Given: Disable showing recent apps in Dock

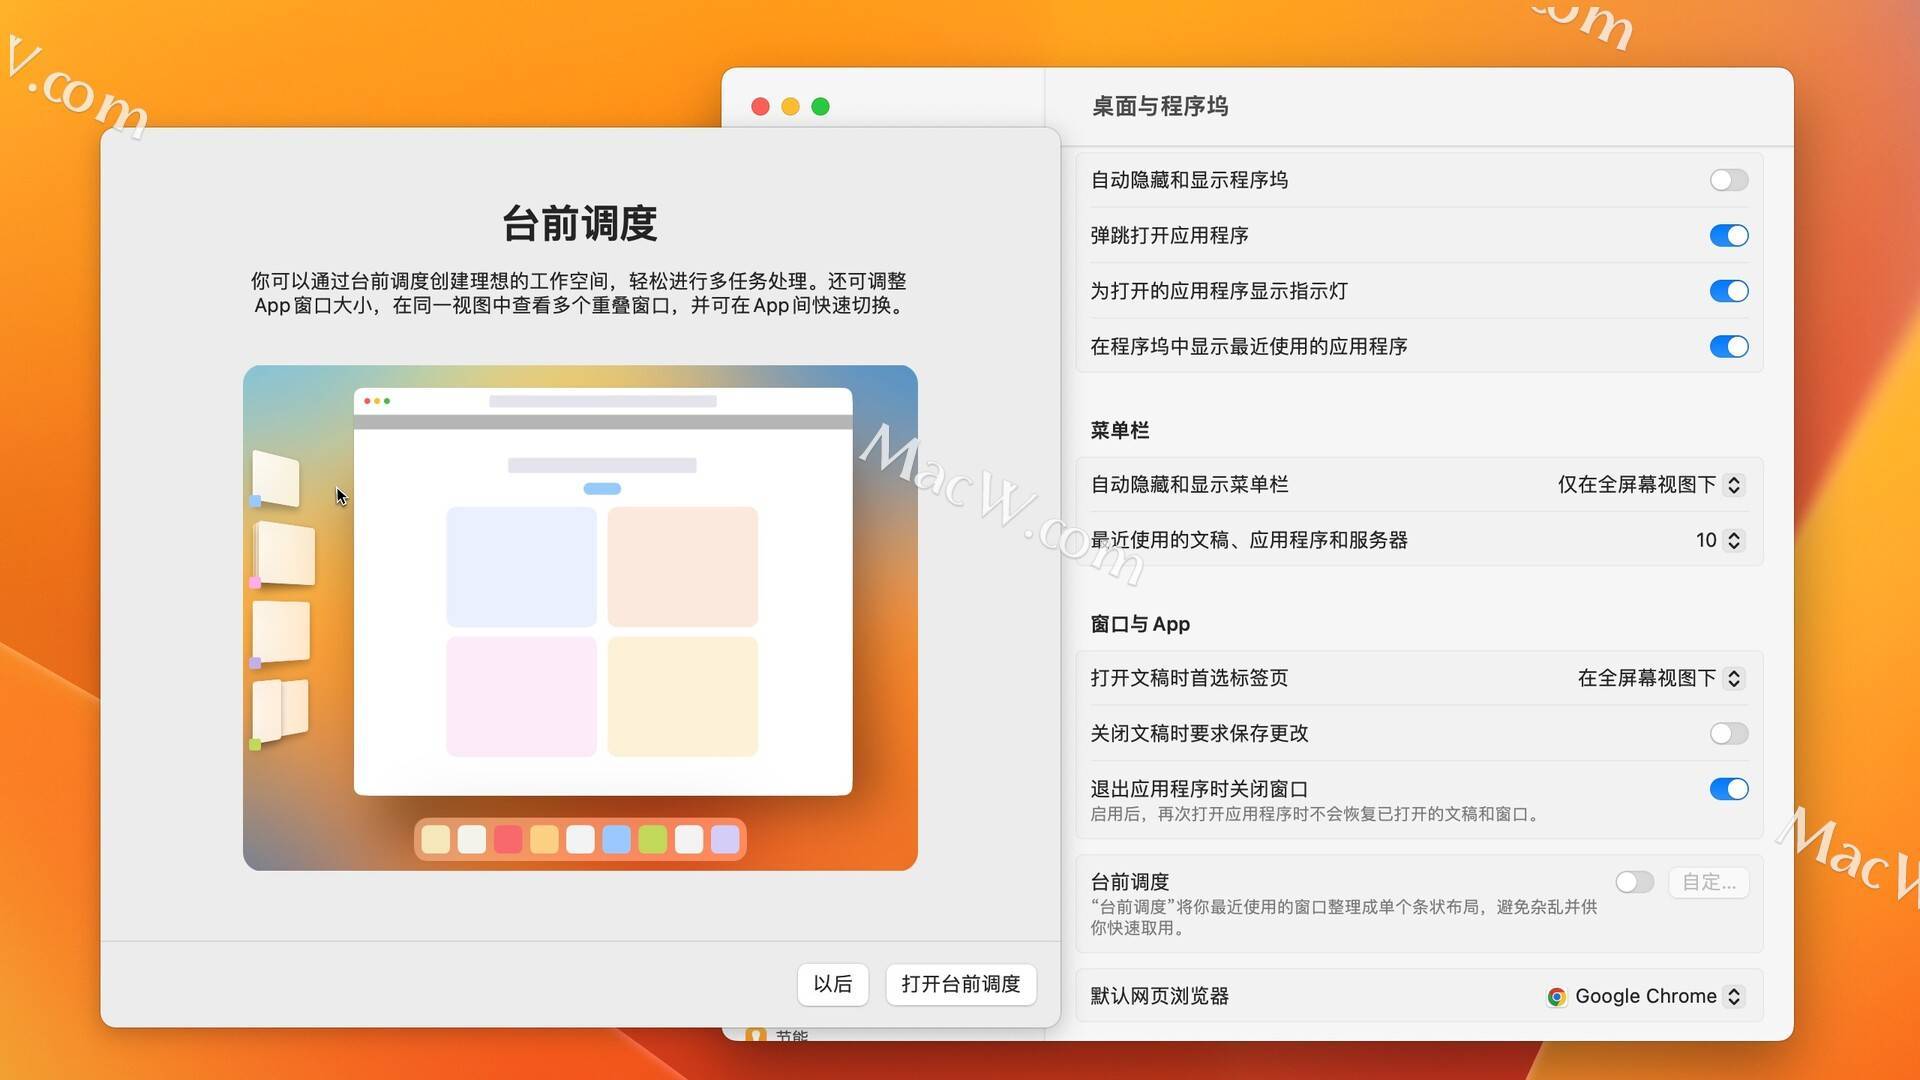Looking at the screenshot, I should click(x=1729, y=347).
